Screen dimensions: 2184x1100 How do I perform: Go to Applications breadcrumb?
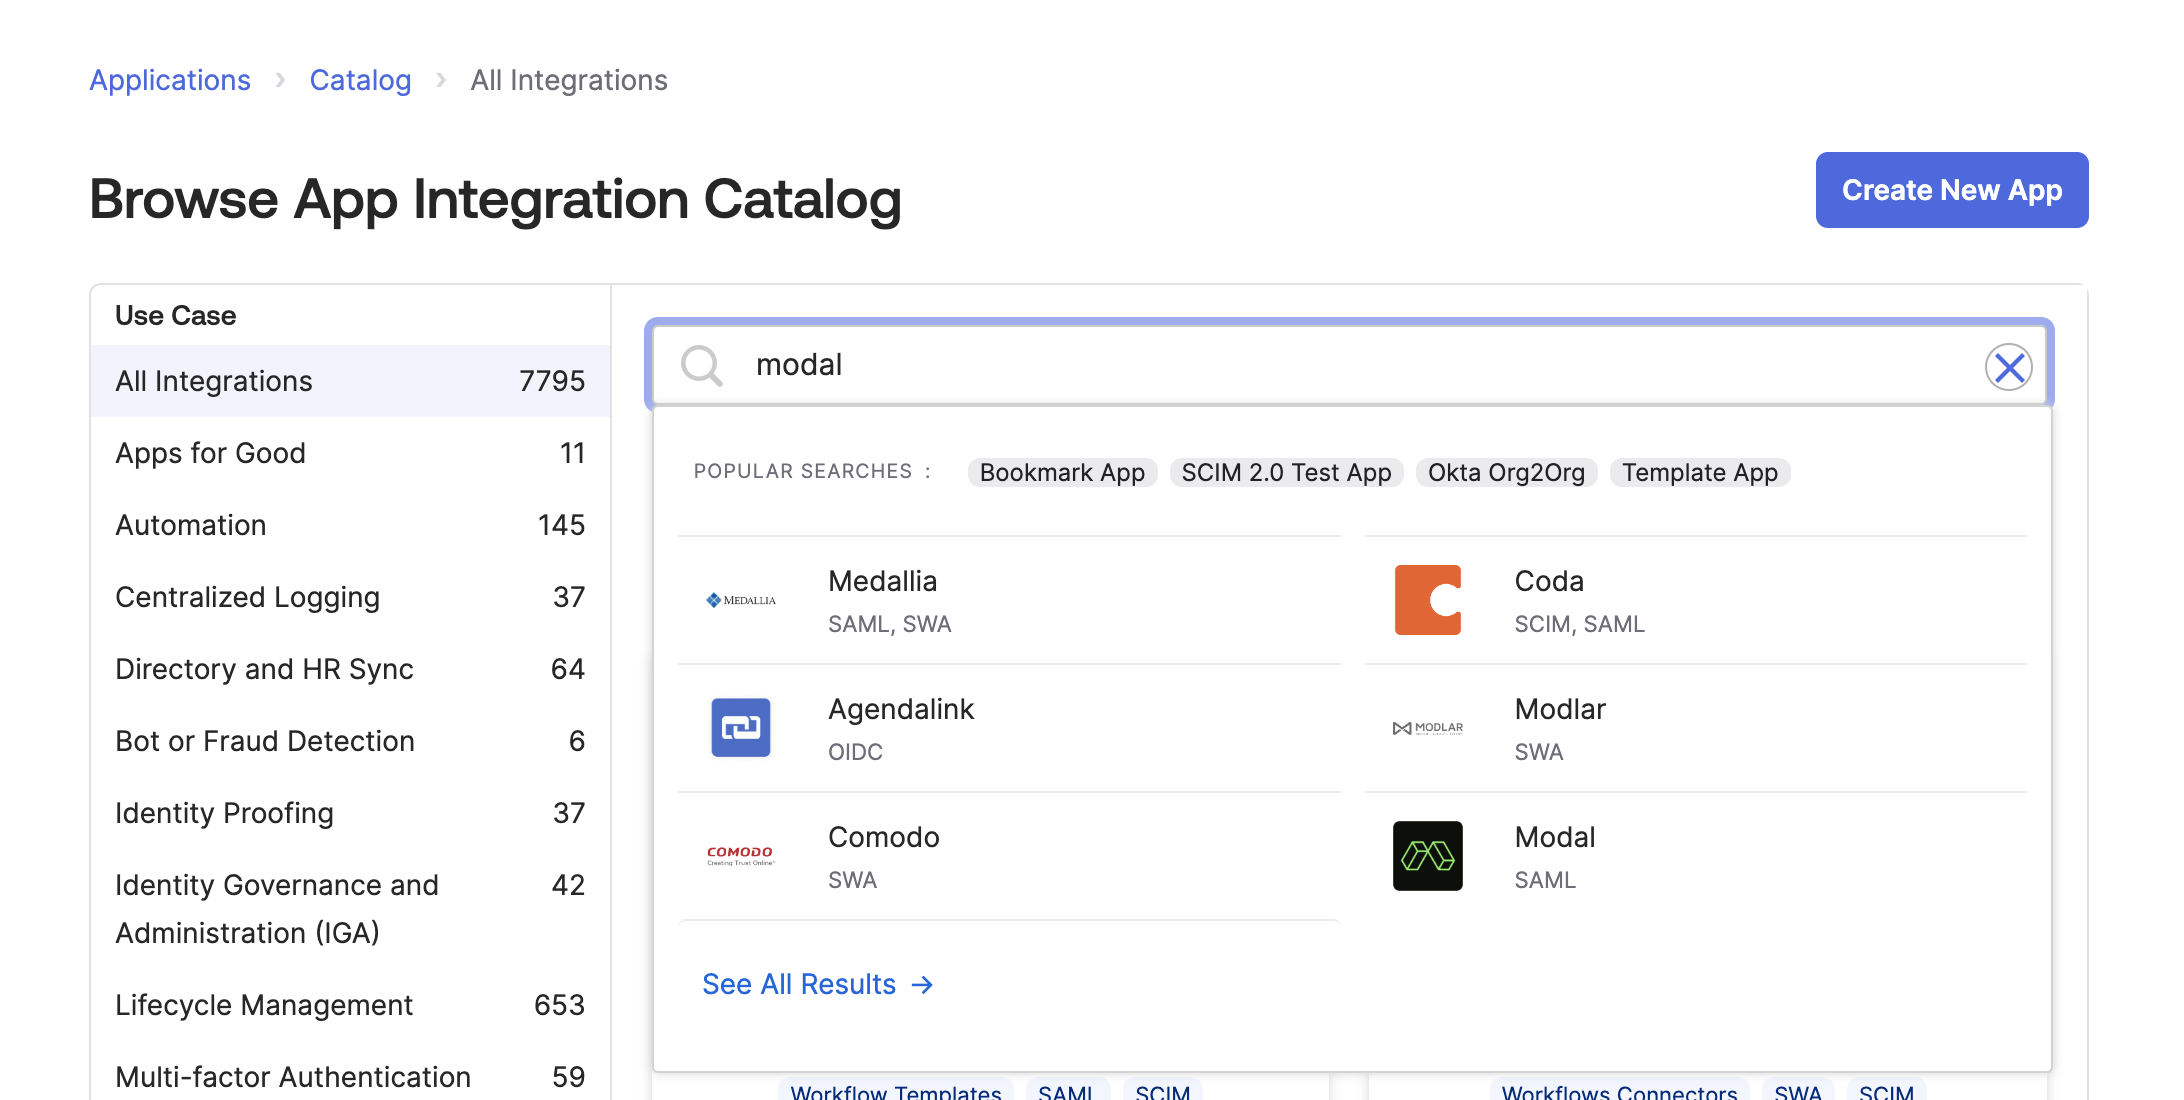(x=170, y=80)
